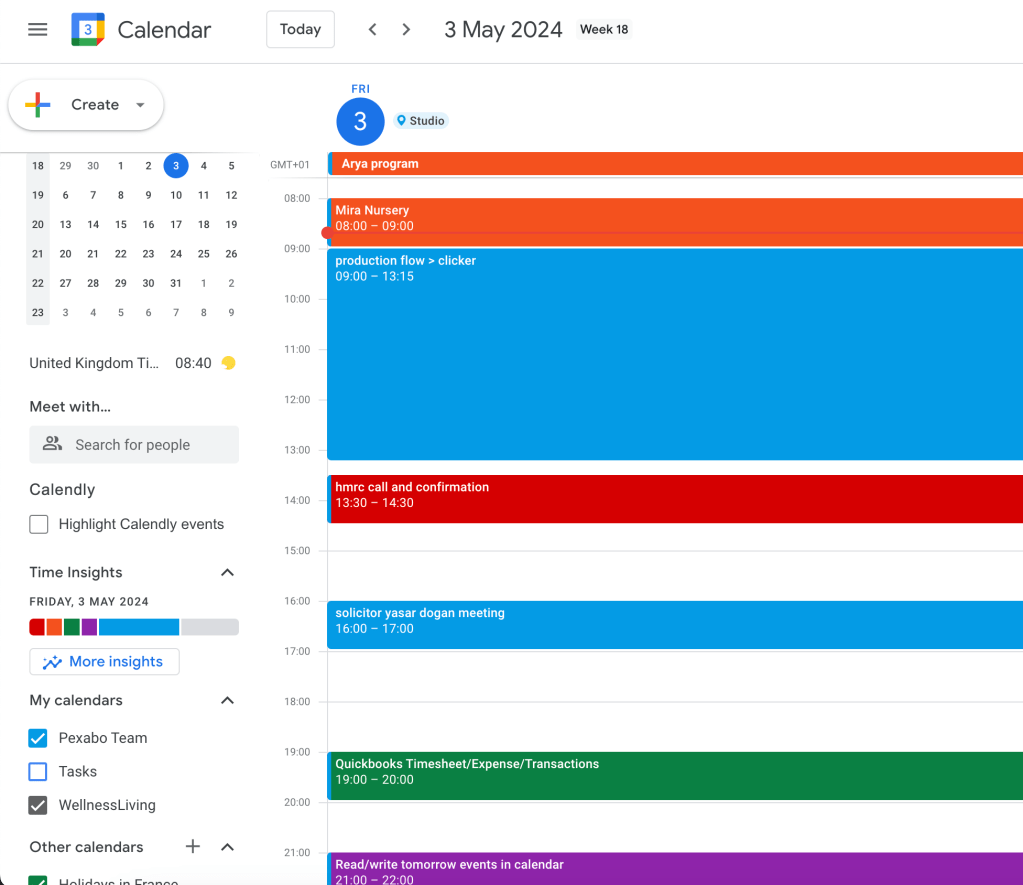
Task: Click the colorful plus Create icon
Action: pyautogui.click(x=38, y=104)
